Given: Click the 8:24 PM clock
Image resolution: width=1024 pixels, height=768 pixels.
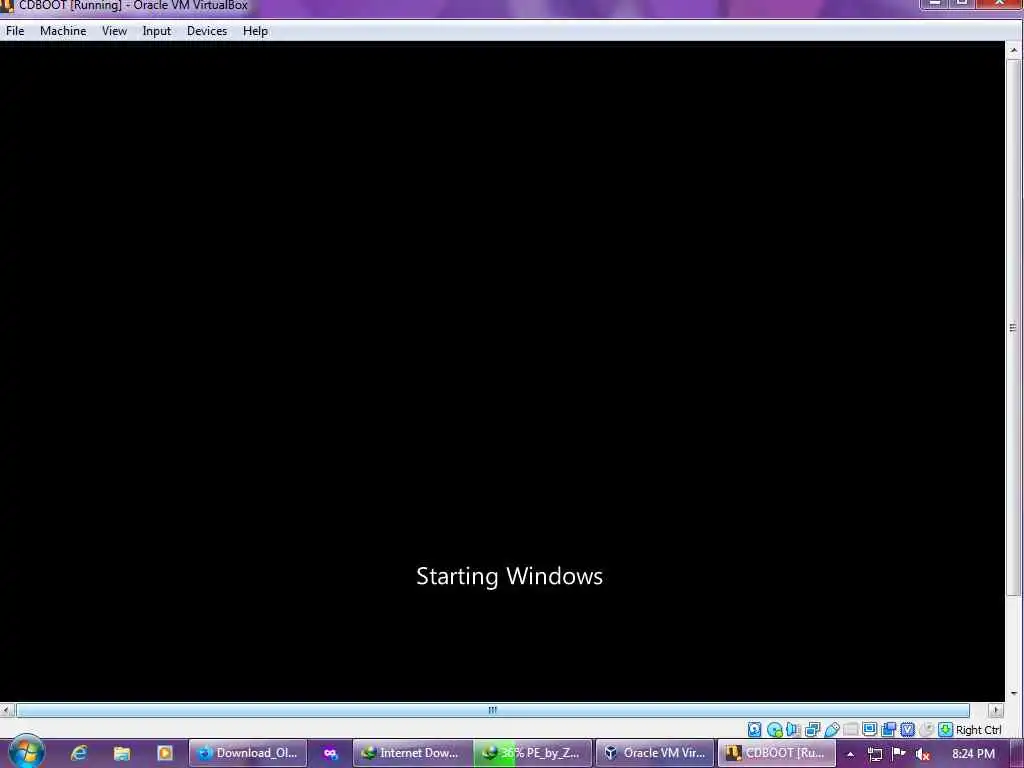Looking at the screenshot, I should pos(973,754).
